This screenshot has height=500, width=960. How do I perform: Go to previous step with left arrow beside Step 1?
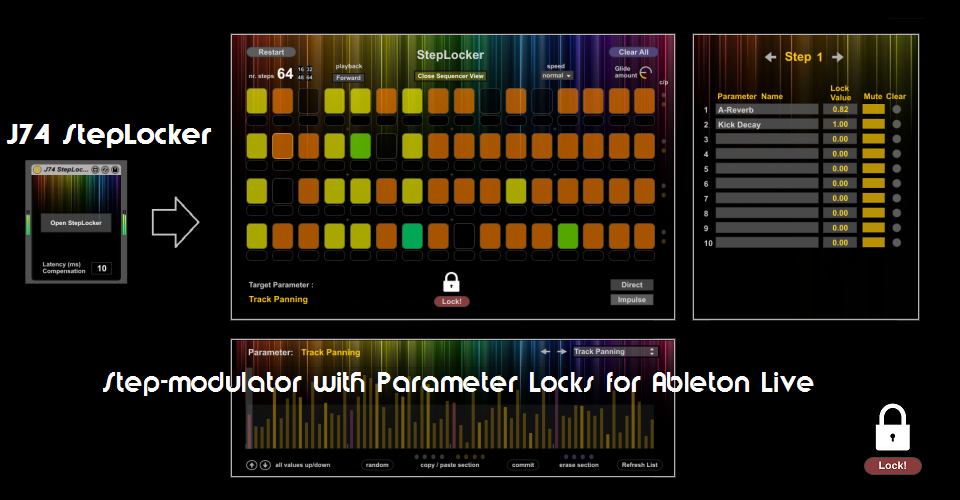pyautogui.click(x=770, y=57)
